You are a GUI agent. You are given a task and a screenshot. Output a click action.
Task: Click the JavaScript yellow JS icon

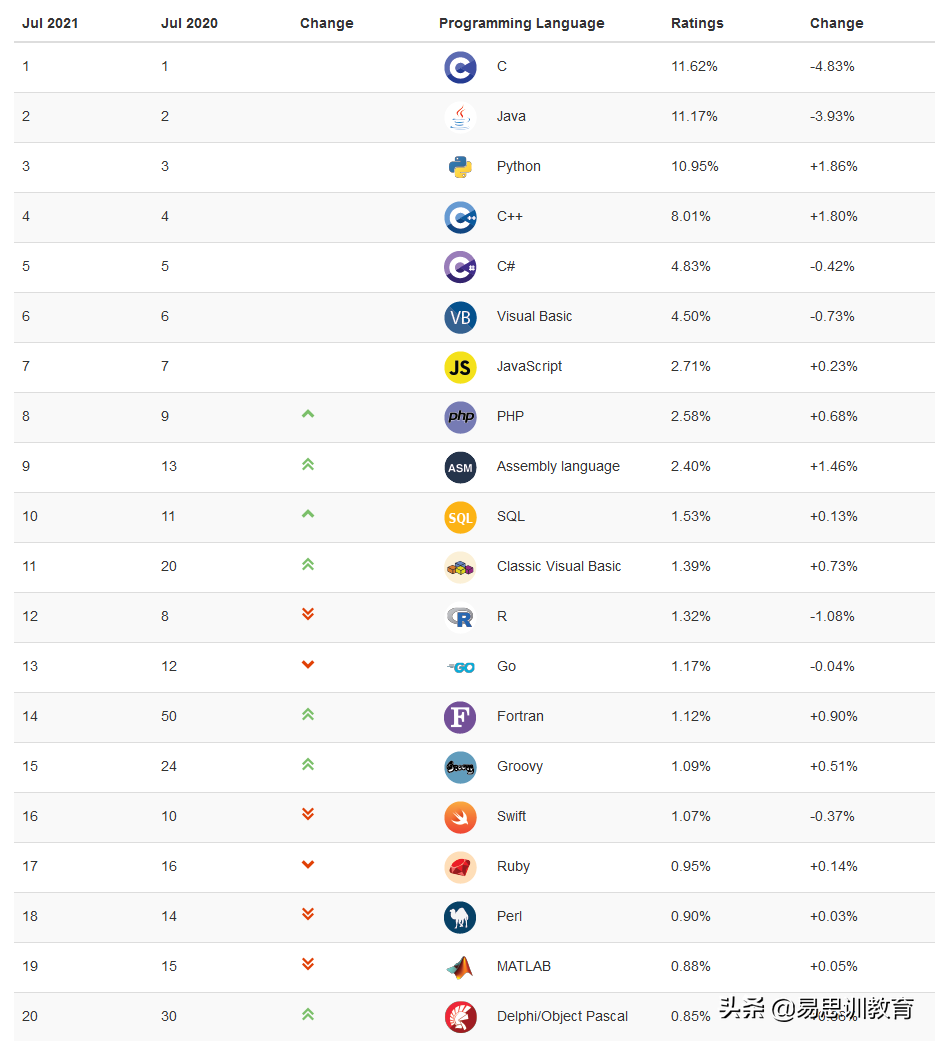[460, 367]
